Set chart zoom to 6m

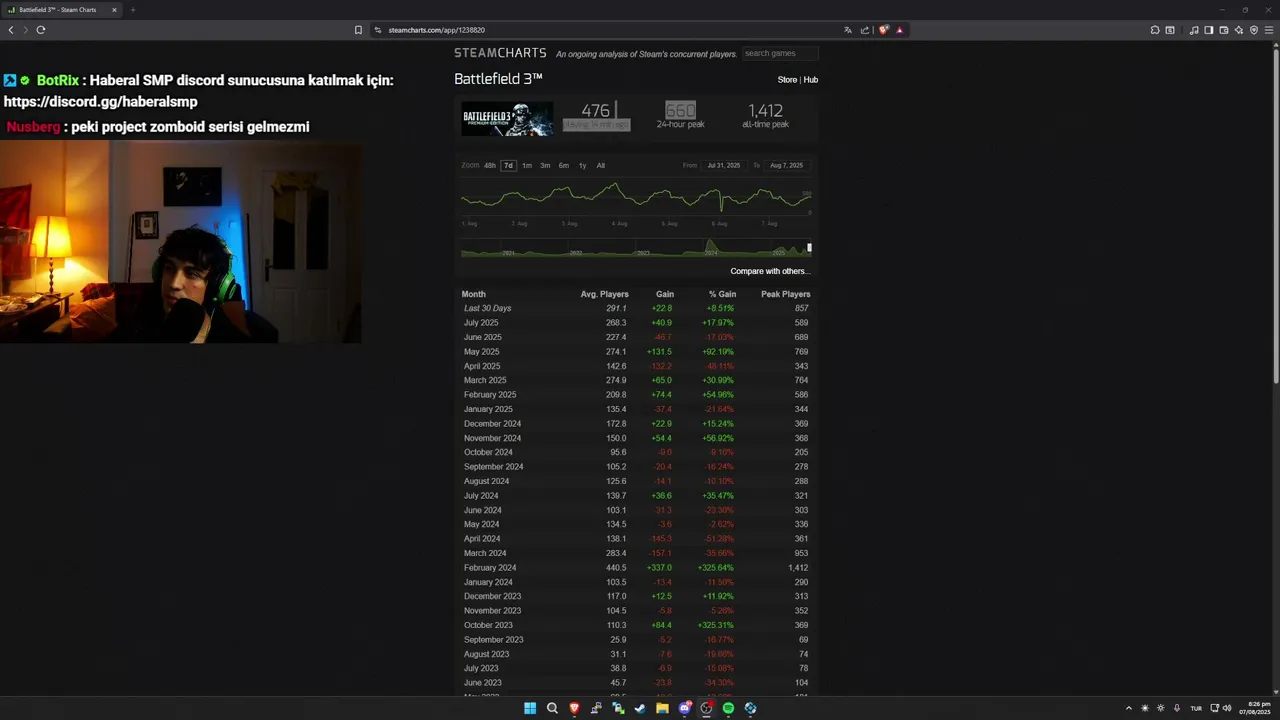(x=564, y=165)
